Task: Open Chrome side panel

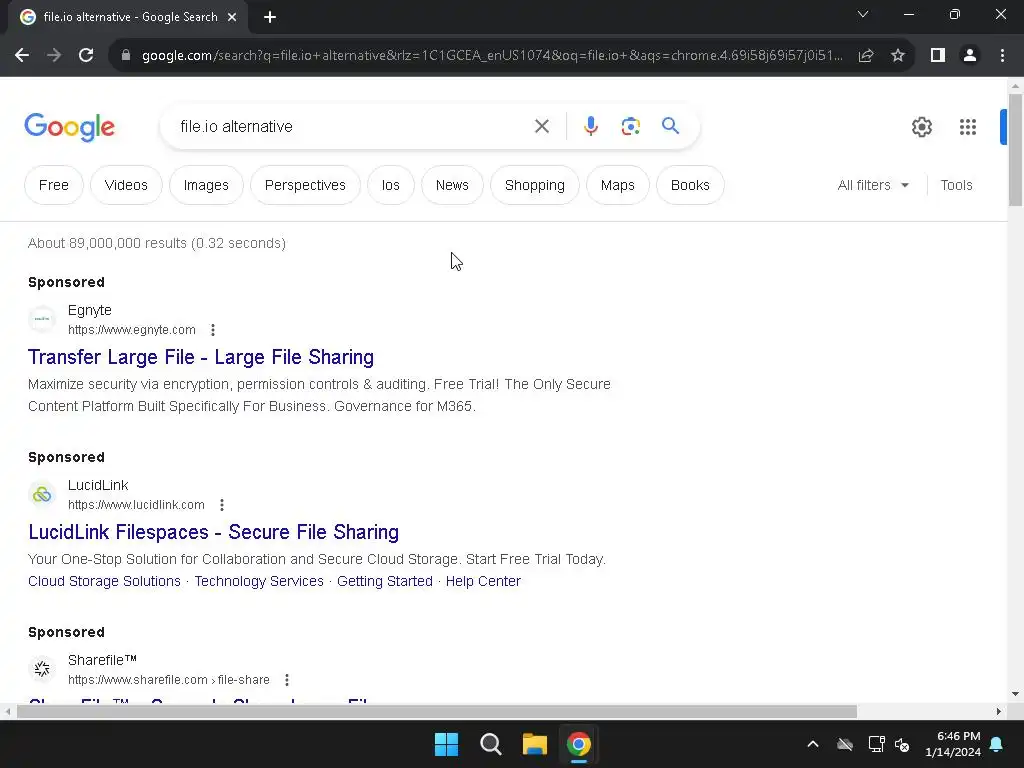Action: [938, 56]
